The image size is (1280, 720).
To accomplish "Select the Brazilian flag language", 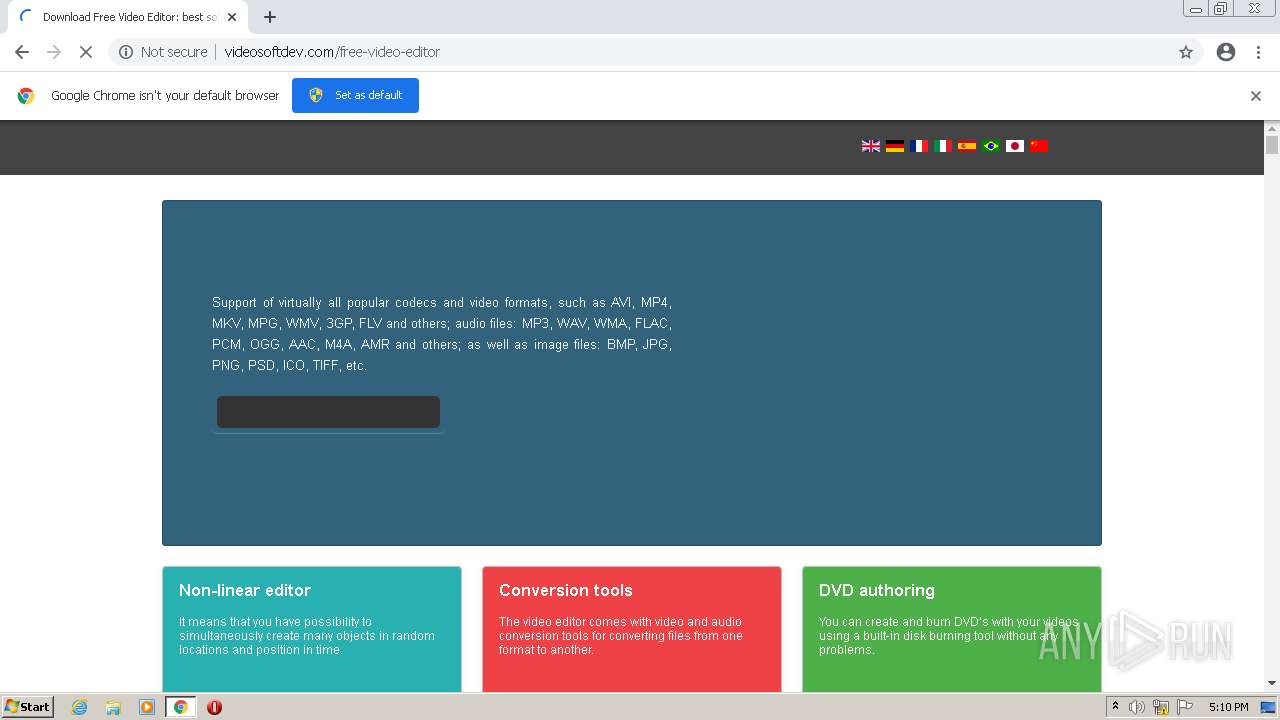I will coord(991,146).
